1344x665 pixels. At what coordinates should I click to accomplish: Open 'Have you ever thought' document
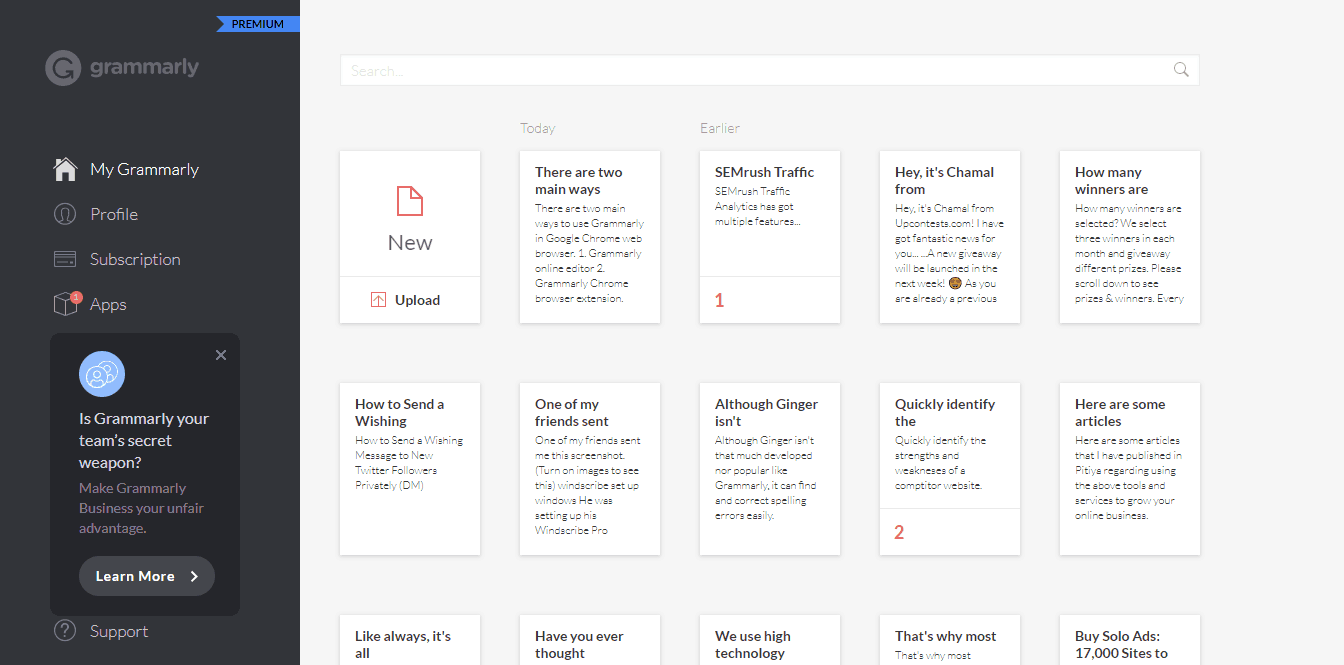[590, 640]
